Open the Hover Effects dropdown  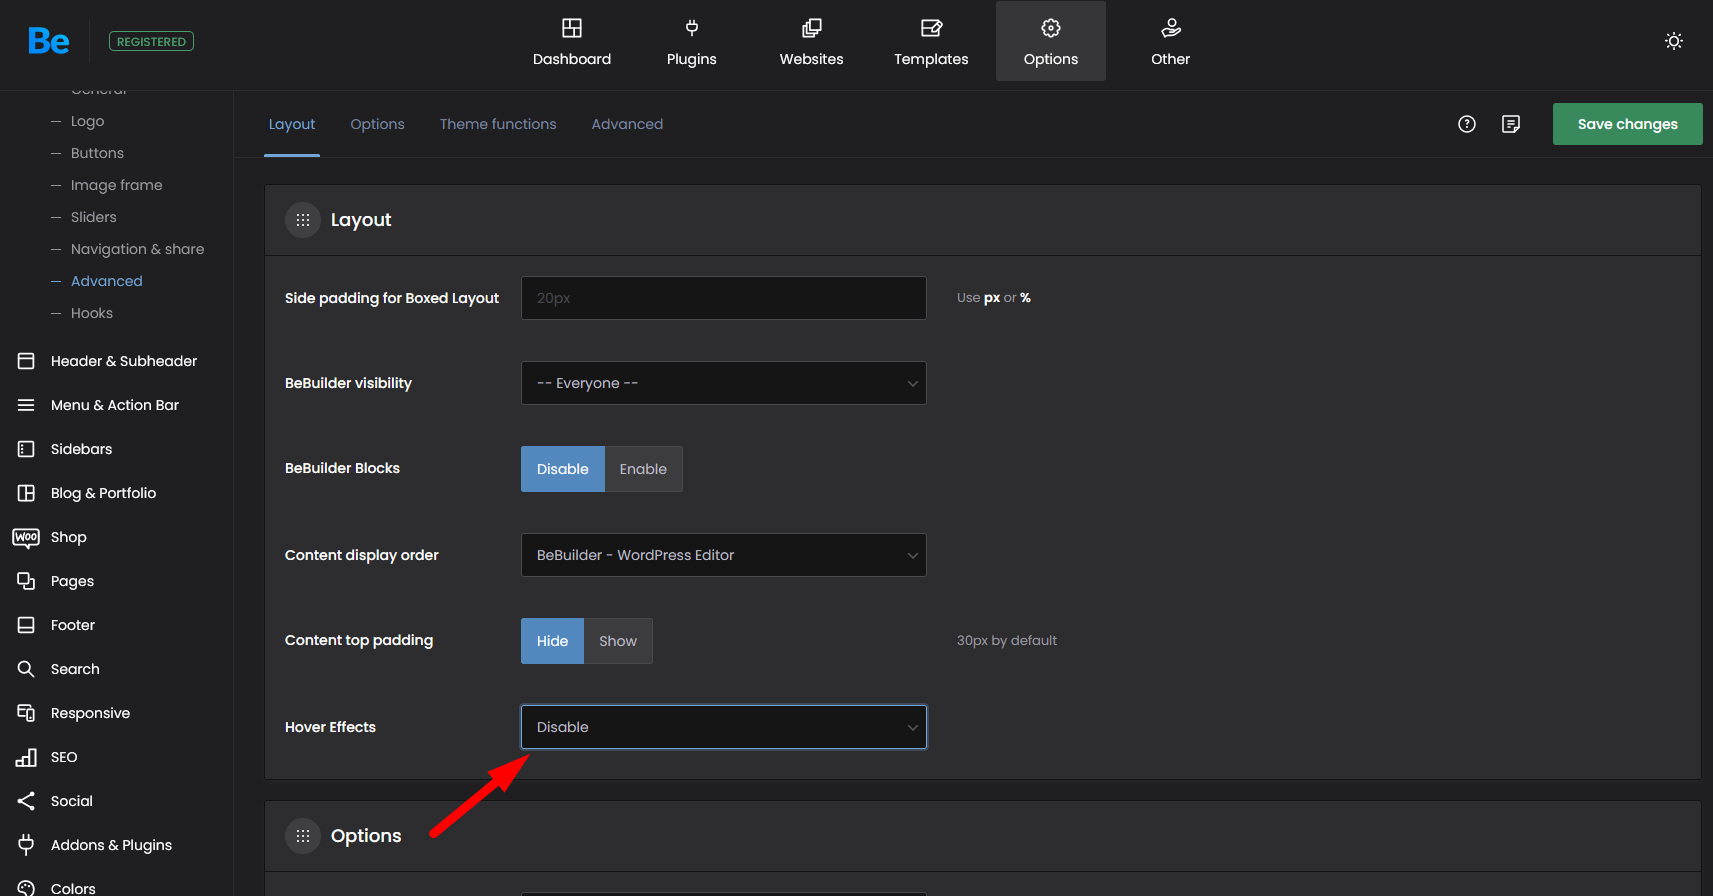[x=724, y=727]
